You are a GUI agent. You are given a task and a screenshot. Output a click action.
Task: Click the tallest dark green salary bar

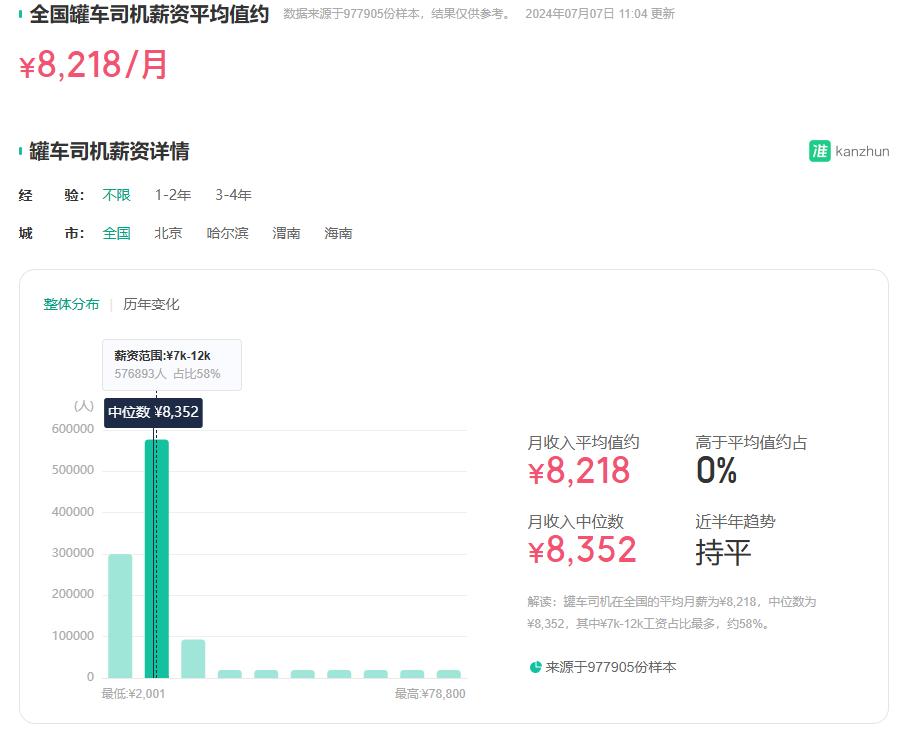[x=157, y=558]
